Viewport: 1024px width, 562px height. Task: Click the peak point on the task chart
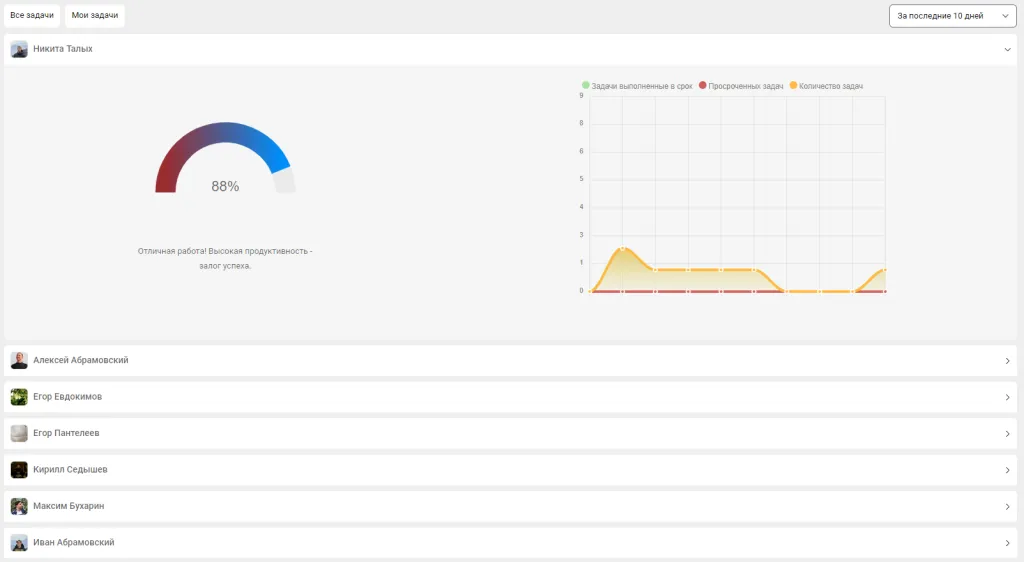point(622,248)
